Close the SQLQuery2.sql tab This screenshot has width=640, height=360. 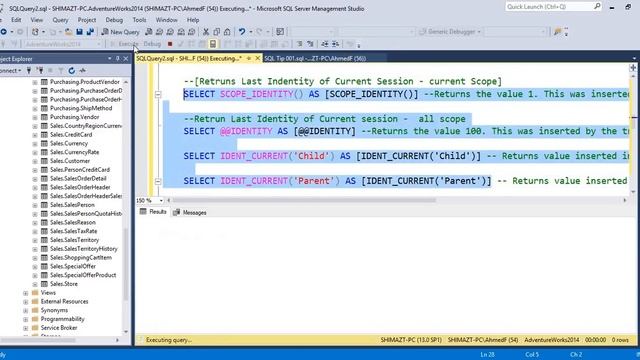258,58
